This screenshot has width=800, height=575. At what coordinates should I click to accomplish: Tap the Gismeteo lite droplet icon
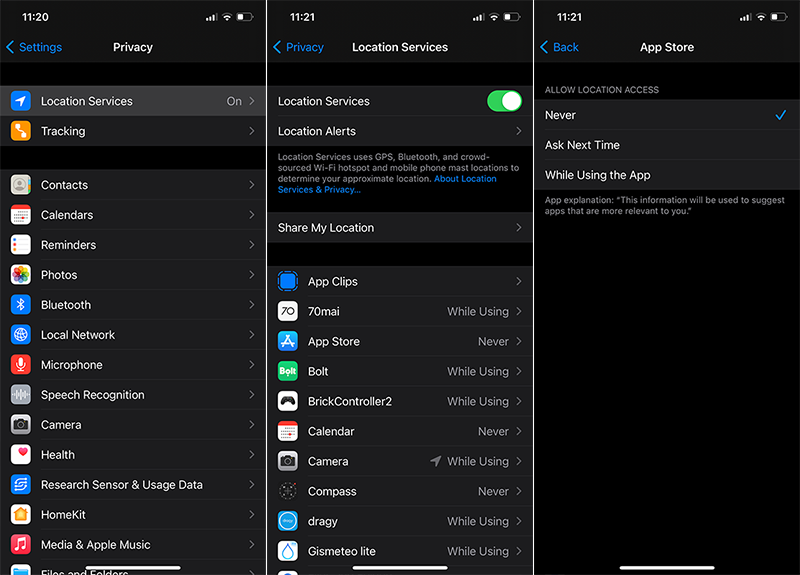pyautogui.click(x=288, y=551)
